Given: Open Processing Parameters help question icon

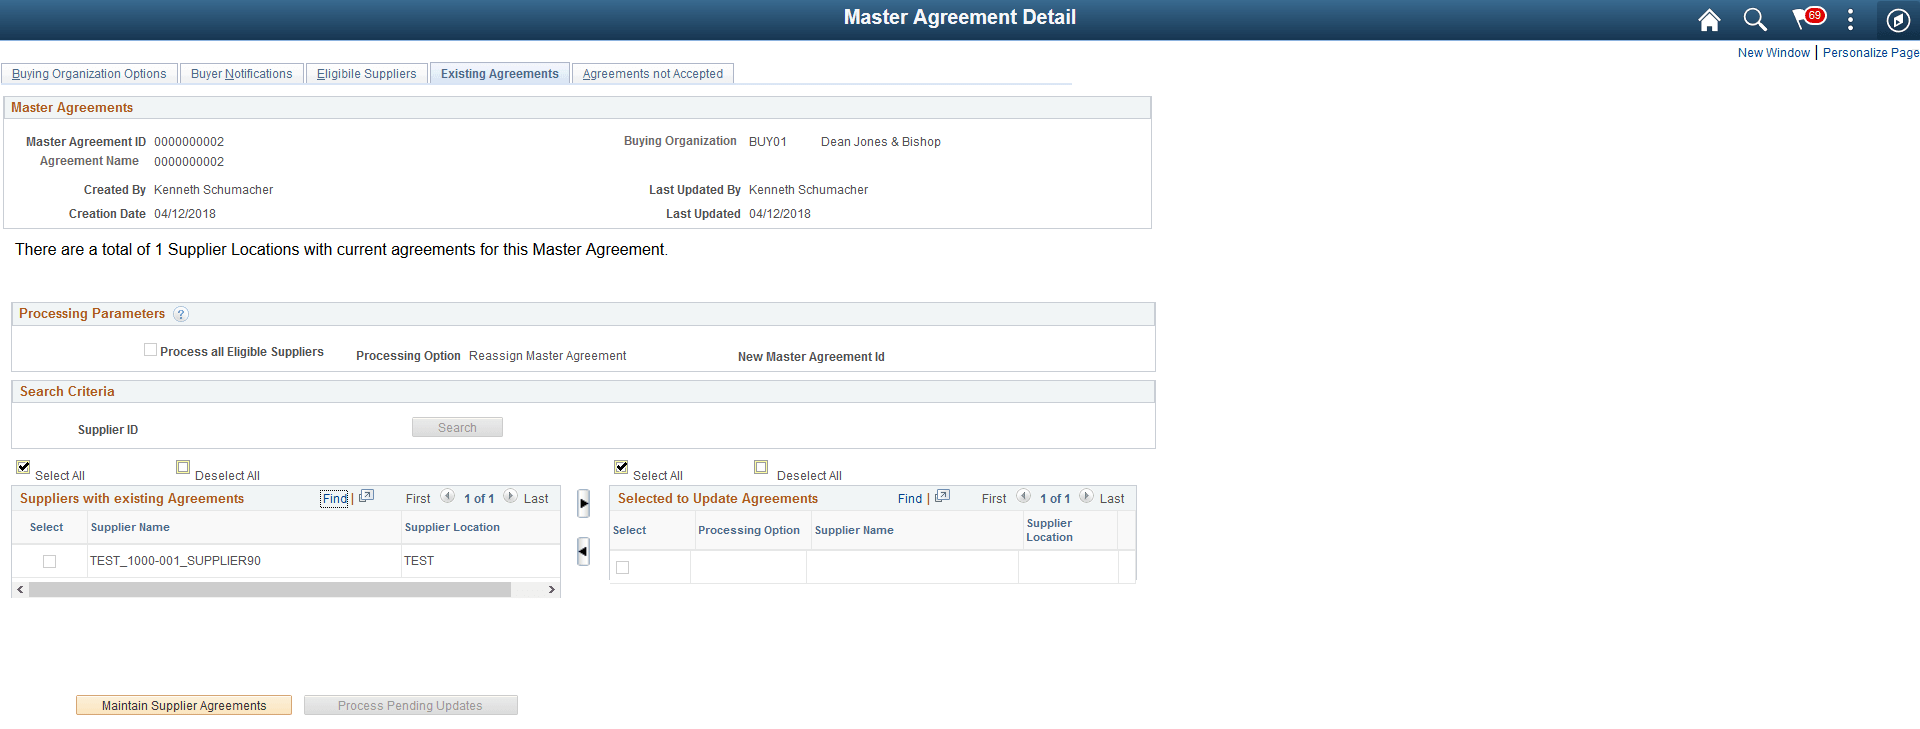Looking at the screenshot, I should click(x=181, y=314).
